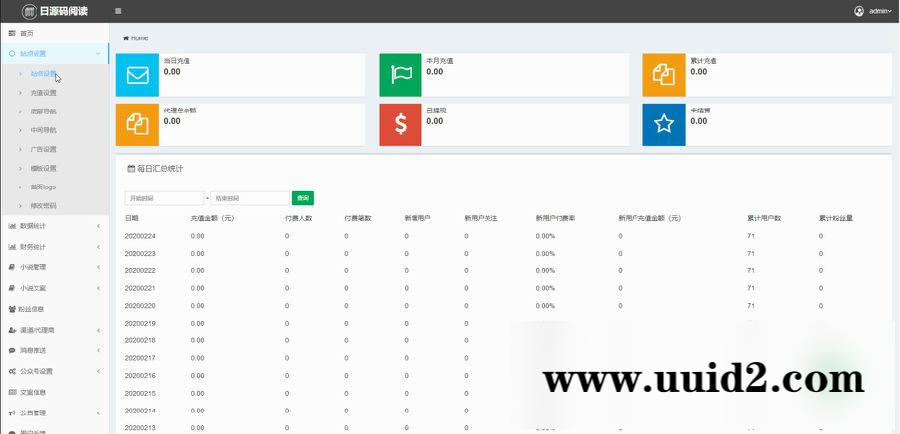This screenshot has width=900, height=434.
Task: Click the 充值金额（元） column header
Action: click(212, 218)
